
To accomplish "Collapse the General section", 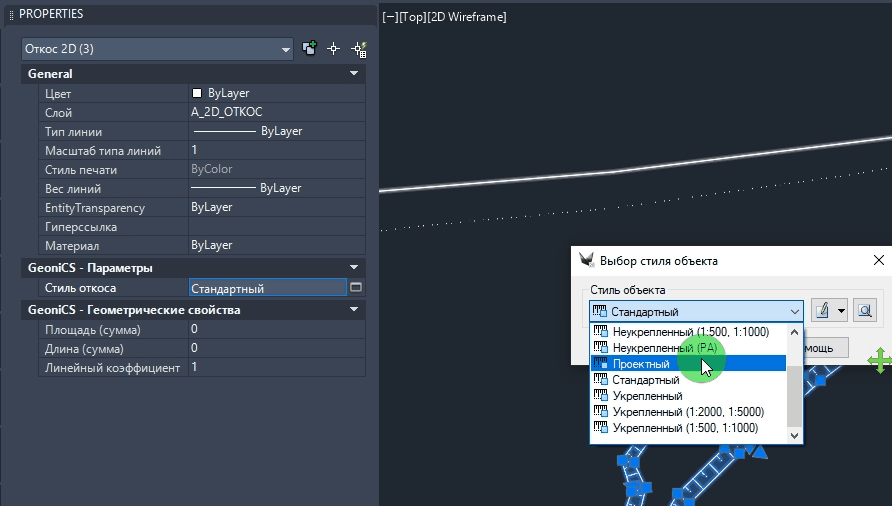I will pos(353,74).
